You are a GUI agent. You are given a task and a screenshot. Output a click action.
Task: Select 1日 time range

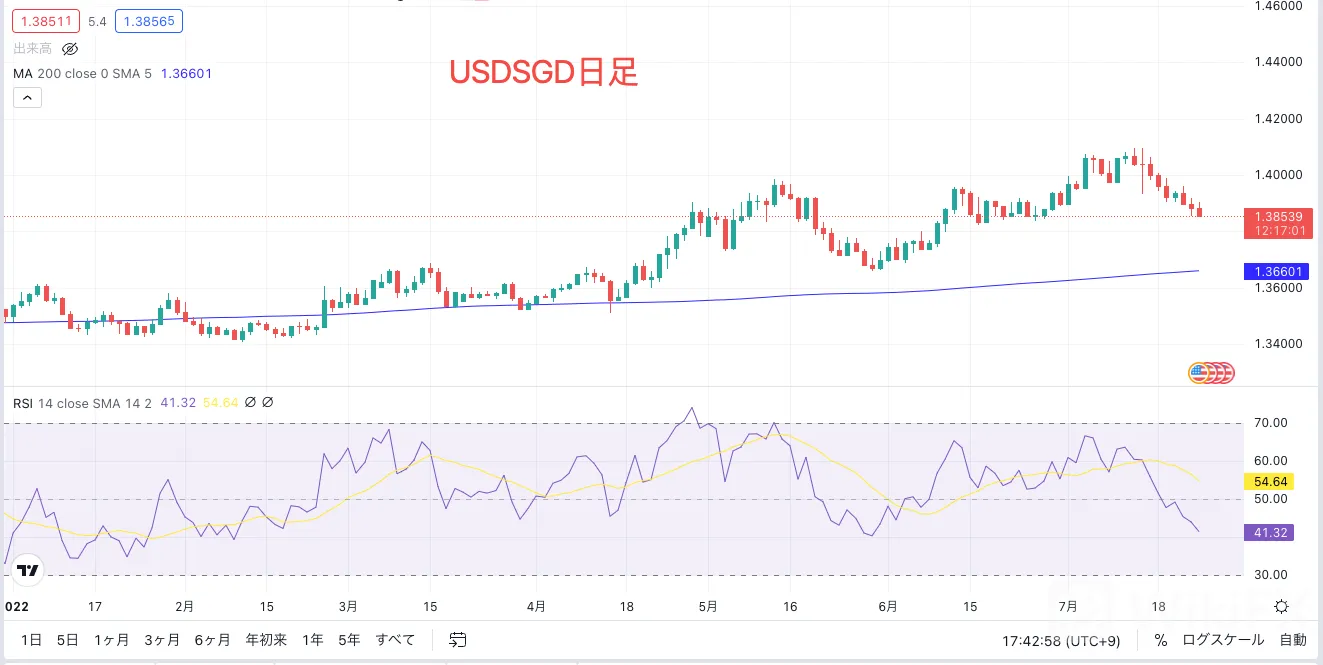coord(31,639)
